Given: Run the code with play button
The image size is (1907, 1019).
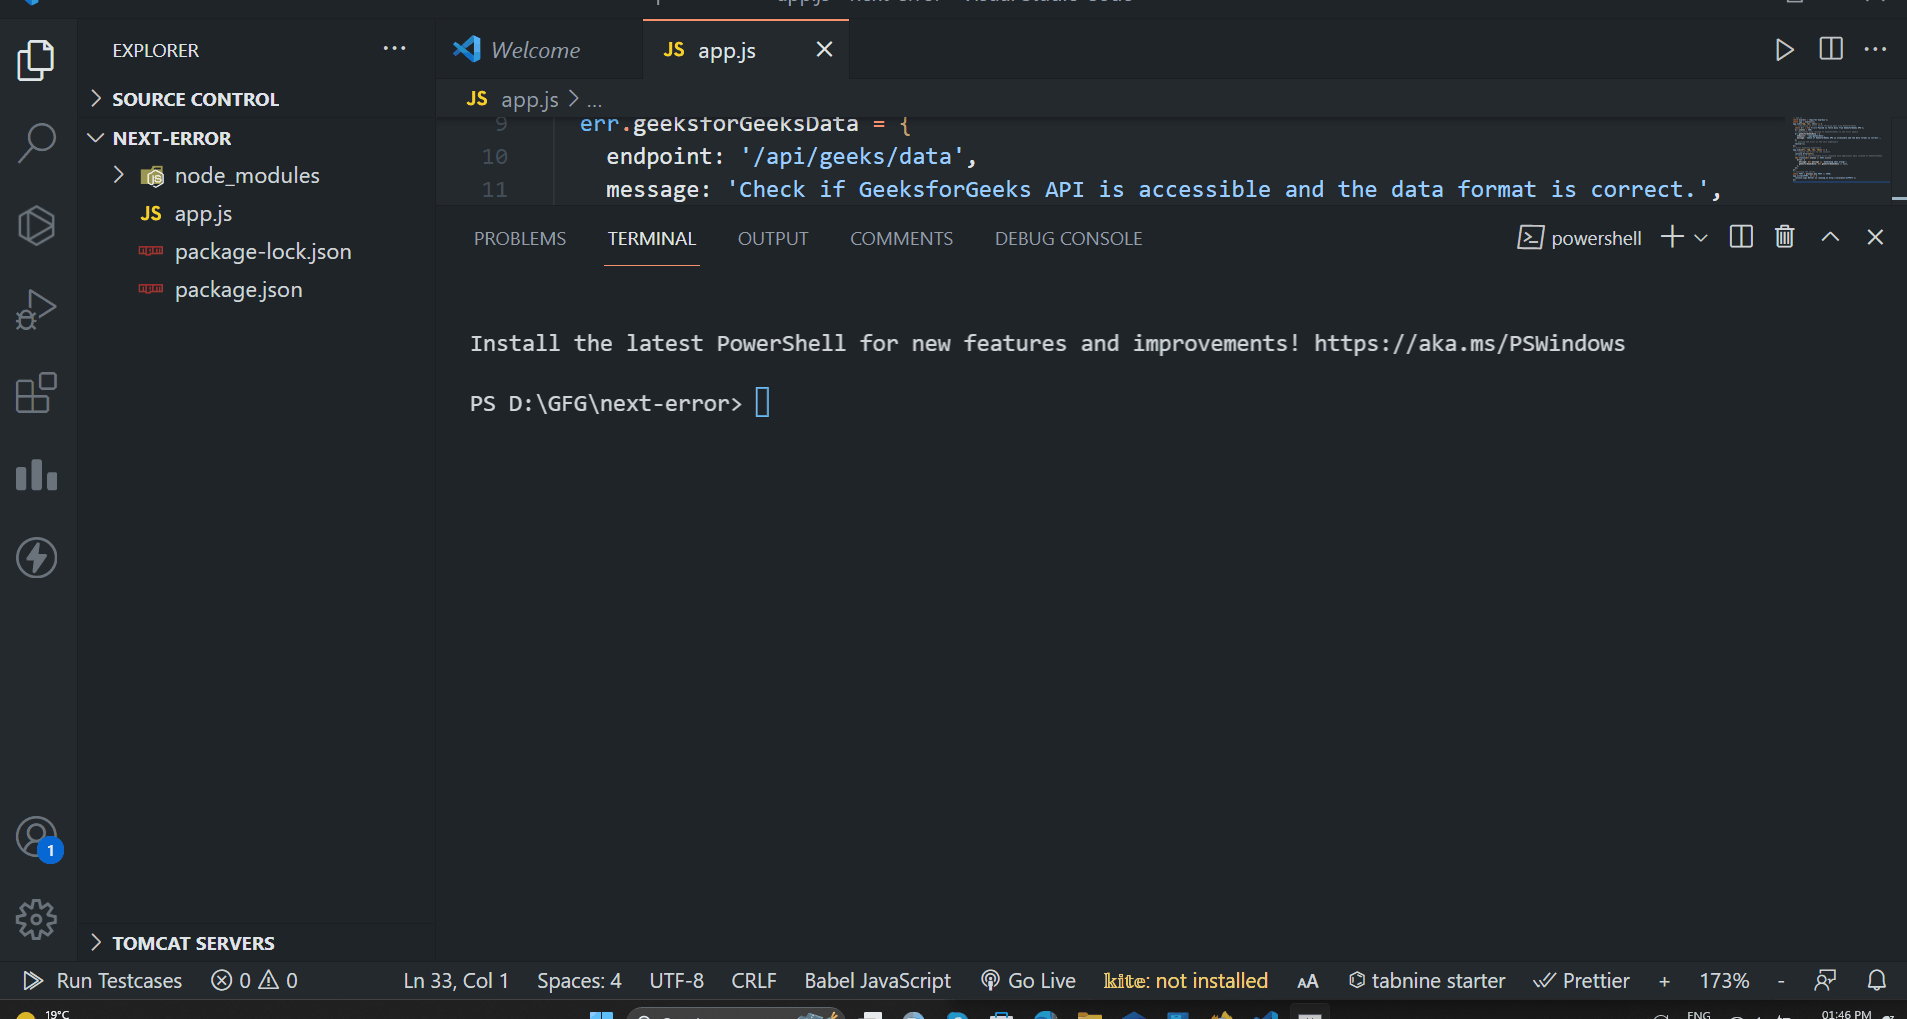Looking at the screenshot, I should click(x=1784, y=50).
